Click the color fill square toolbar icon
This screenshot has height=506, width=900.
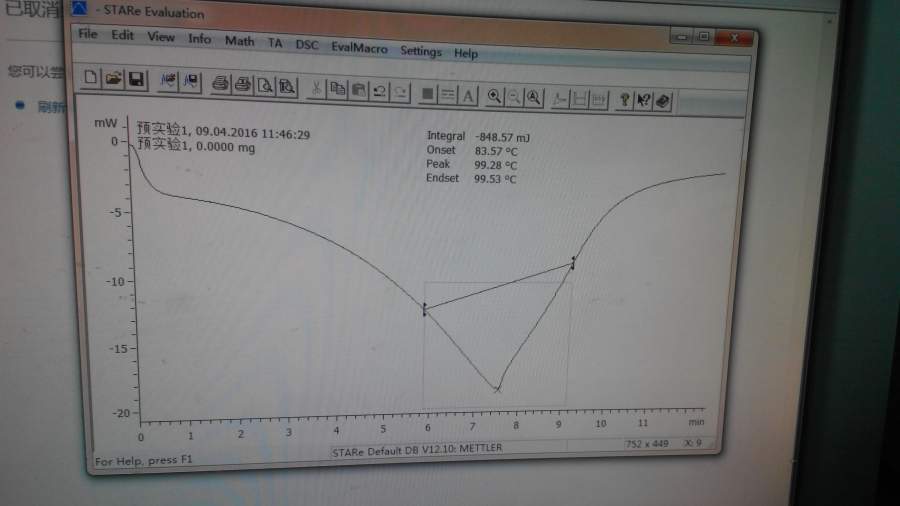[x=427, y=93]
